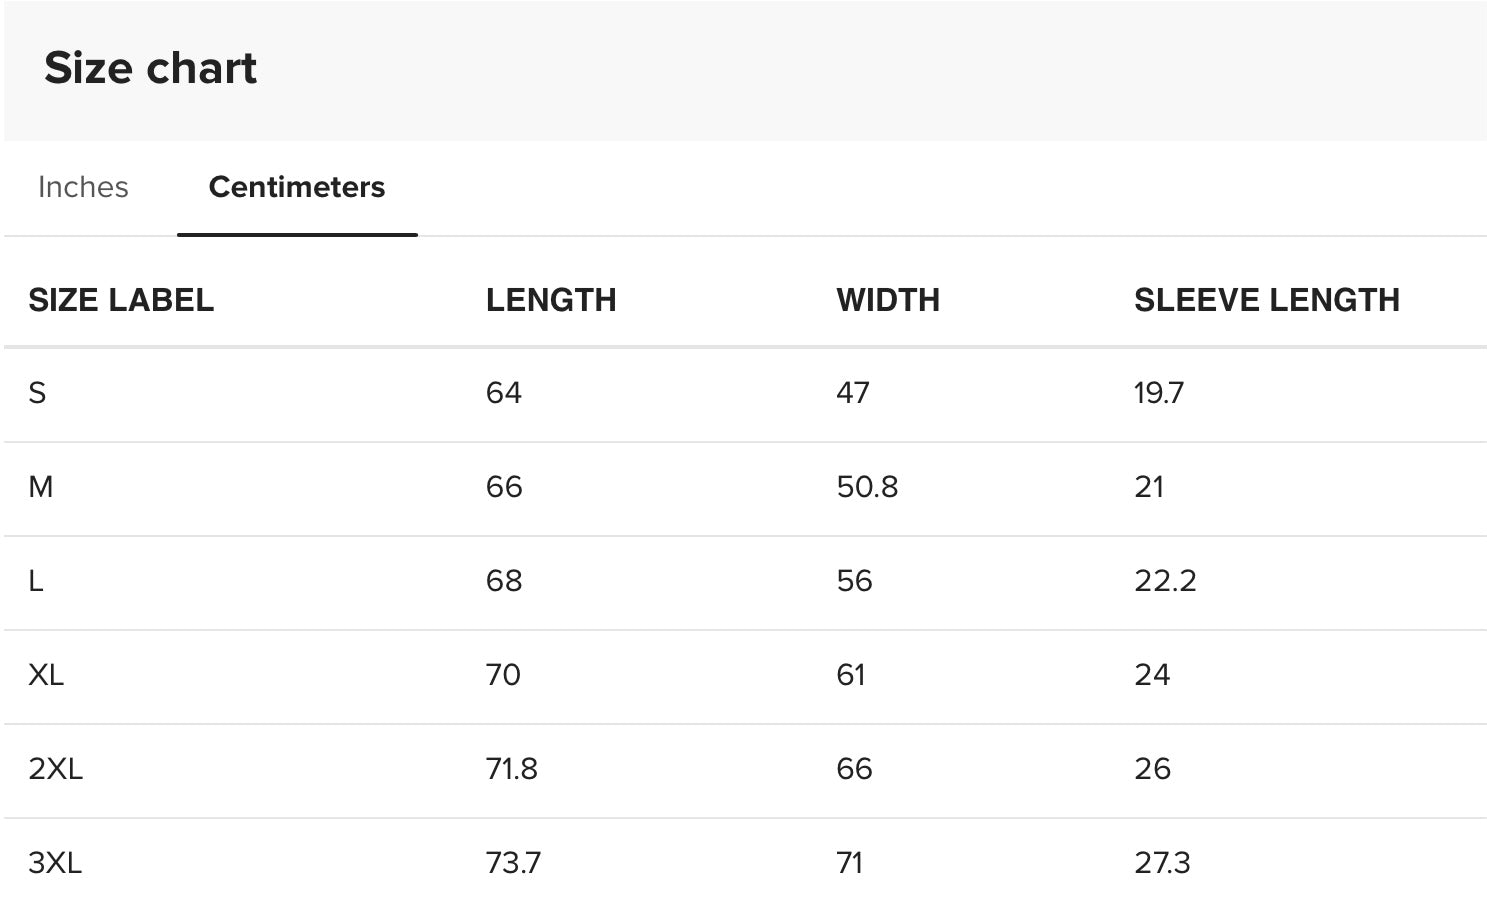Click the 22.2 sleeve length for L

pos(1165,581)
